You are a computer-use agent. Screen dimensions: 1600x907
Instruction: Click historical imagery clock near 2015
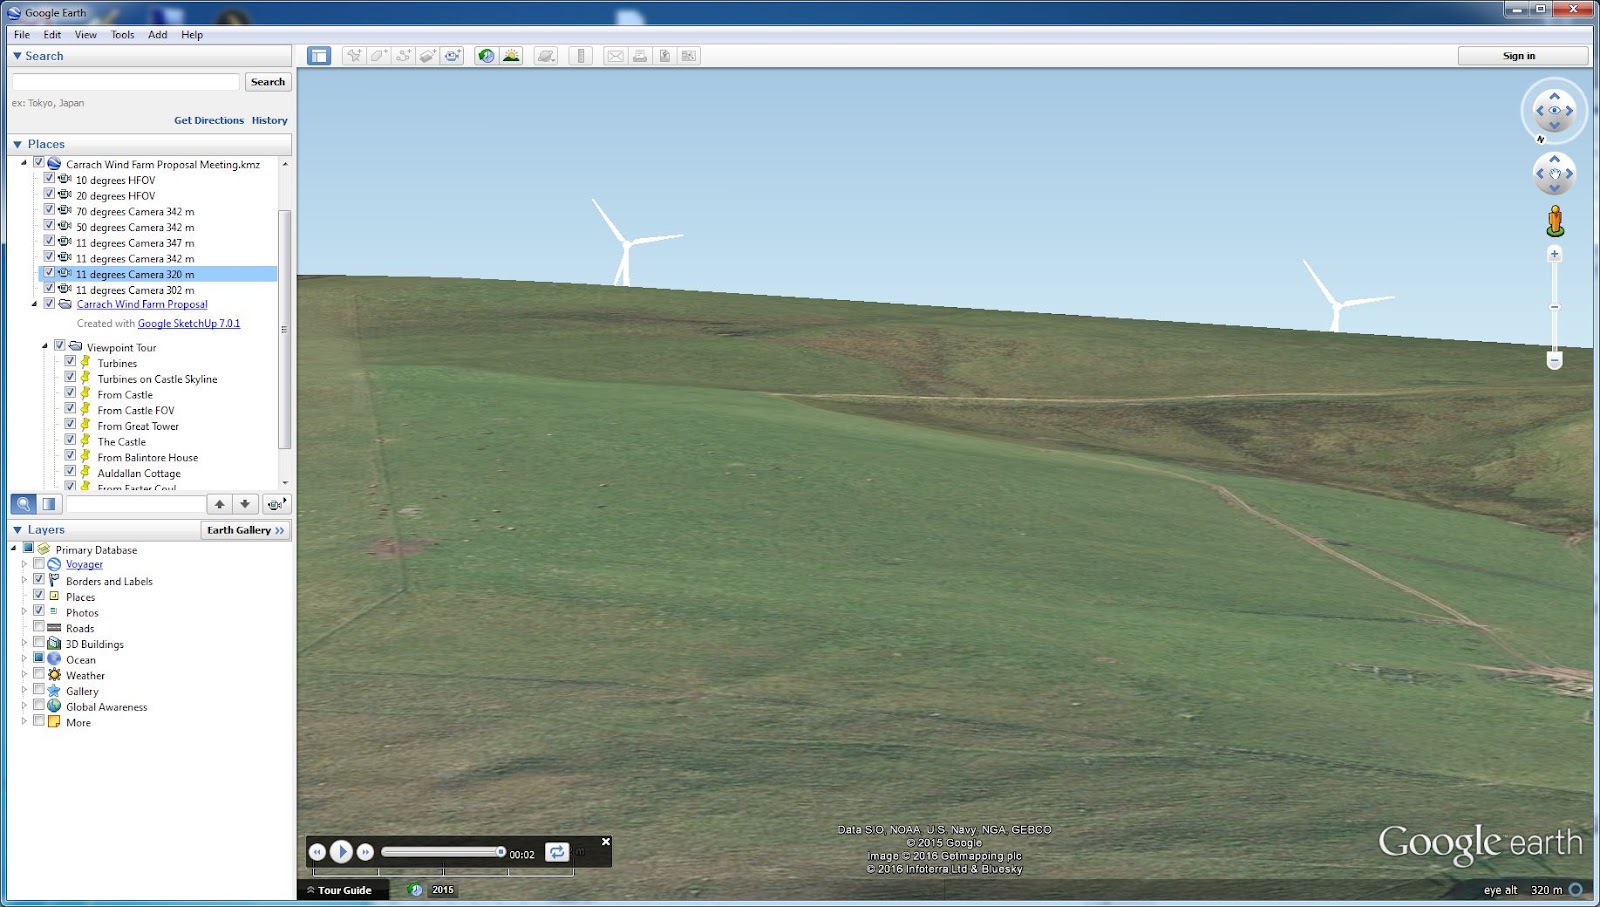coord(415,890)
